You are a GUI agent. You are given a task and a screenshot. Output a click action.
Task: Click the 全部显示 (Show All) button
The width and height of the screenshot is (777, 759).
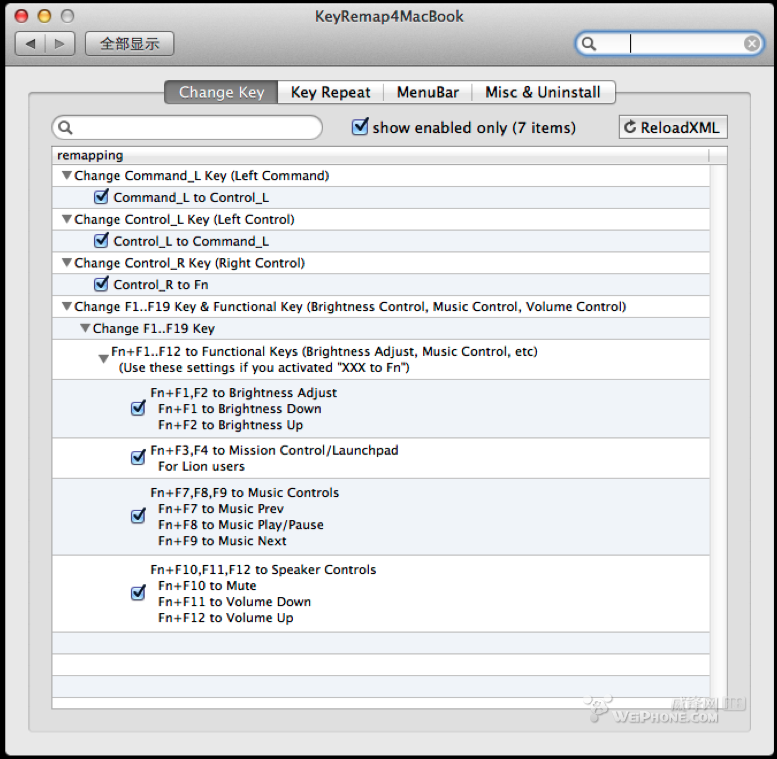tap(129, 44)
